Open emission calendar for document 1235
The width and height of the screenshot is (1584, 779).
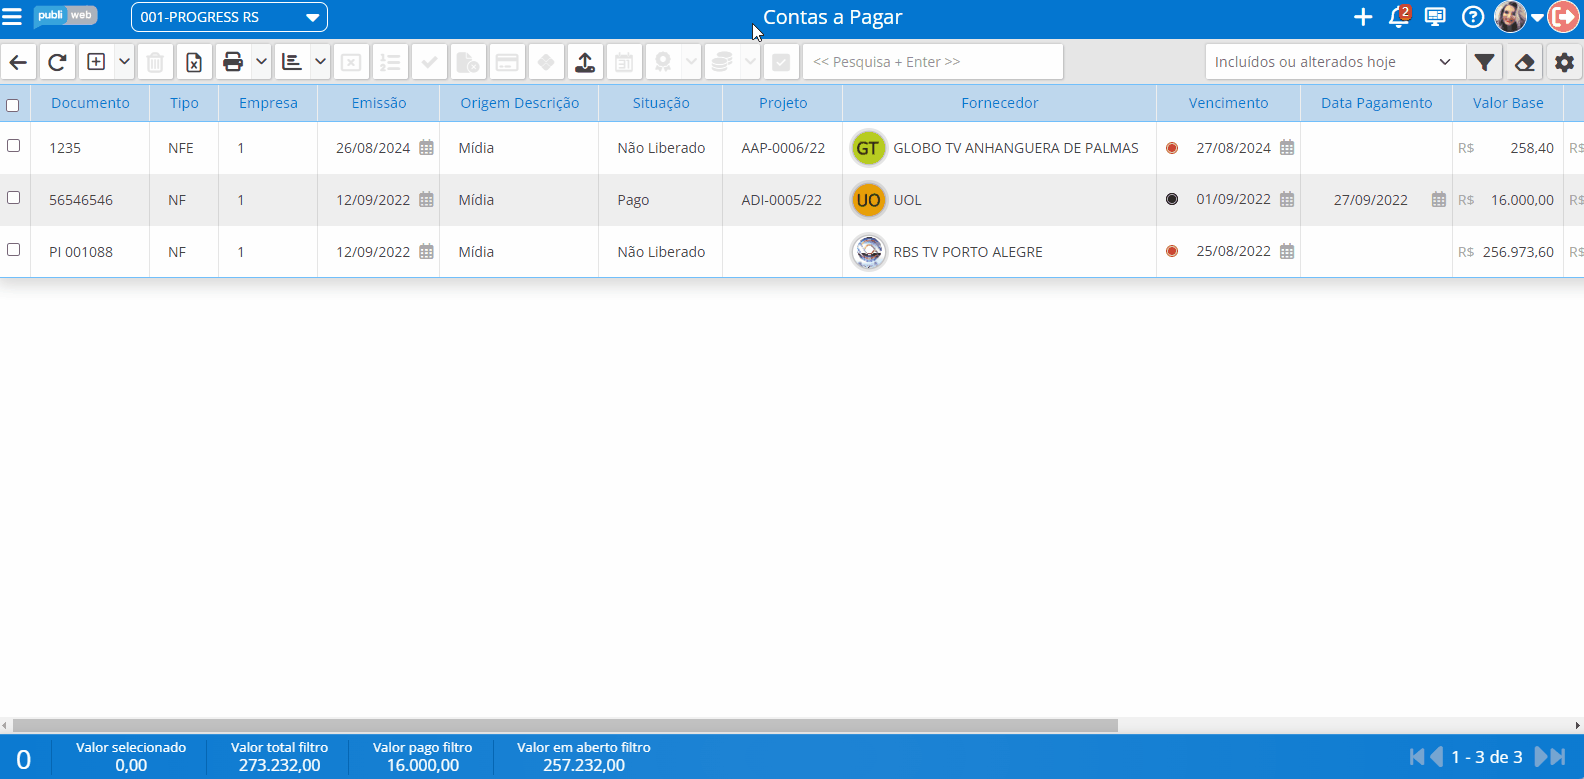427,147
